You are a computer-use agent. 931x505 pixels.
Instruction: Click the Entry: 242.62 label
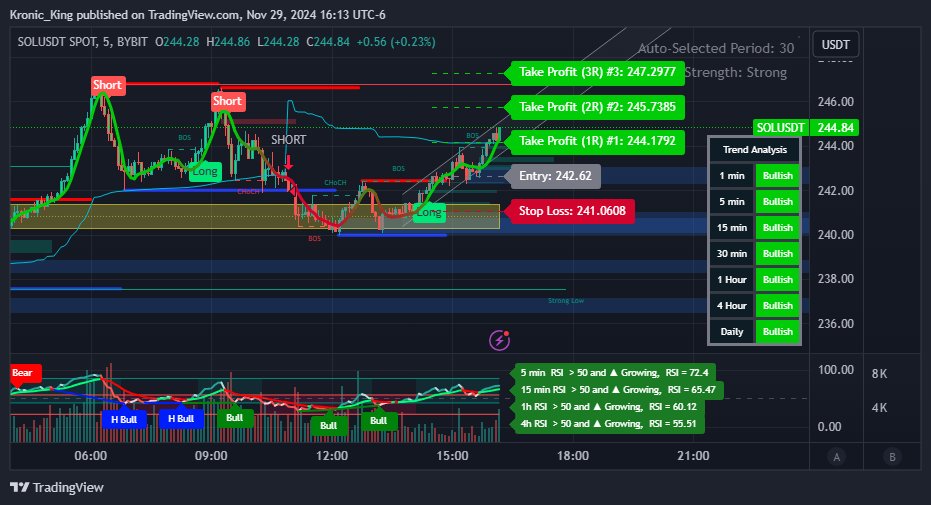coord(555,176)
